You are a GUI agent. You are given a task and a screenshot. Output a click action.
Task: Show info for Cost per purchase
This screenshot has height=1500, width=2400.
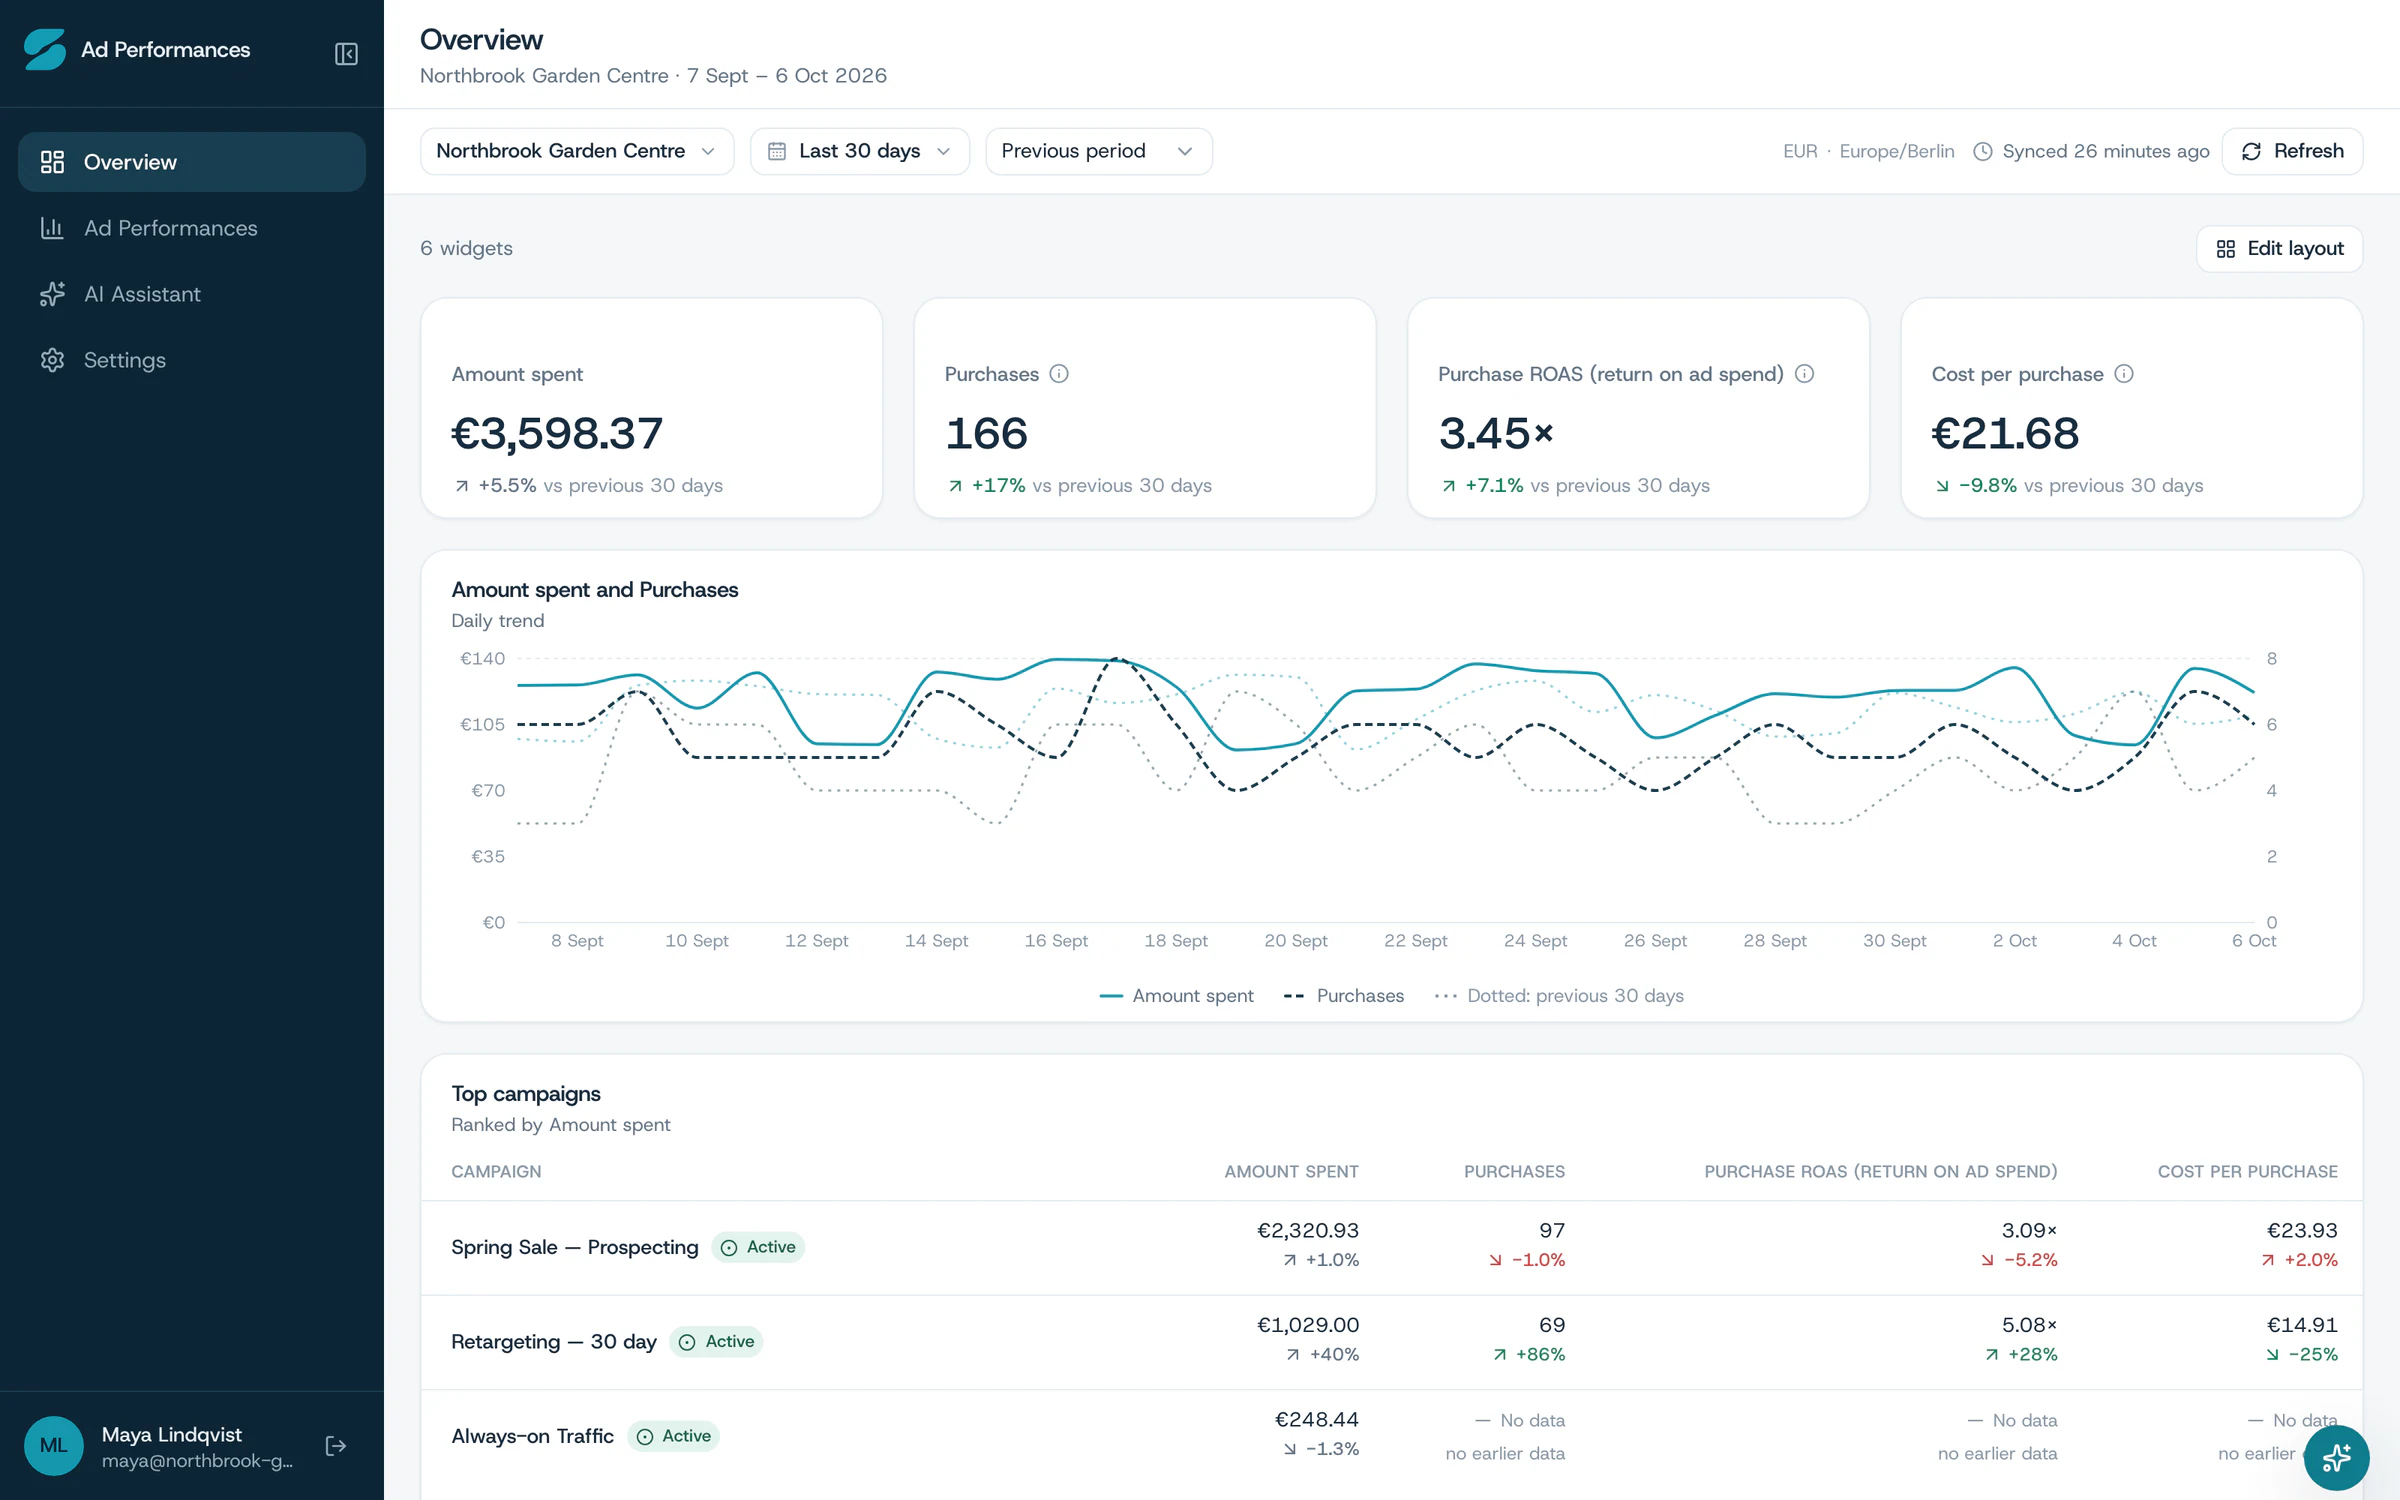pos(2124,374)
